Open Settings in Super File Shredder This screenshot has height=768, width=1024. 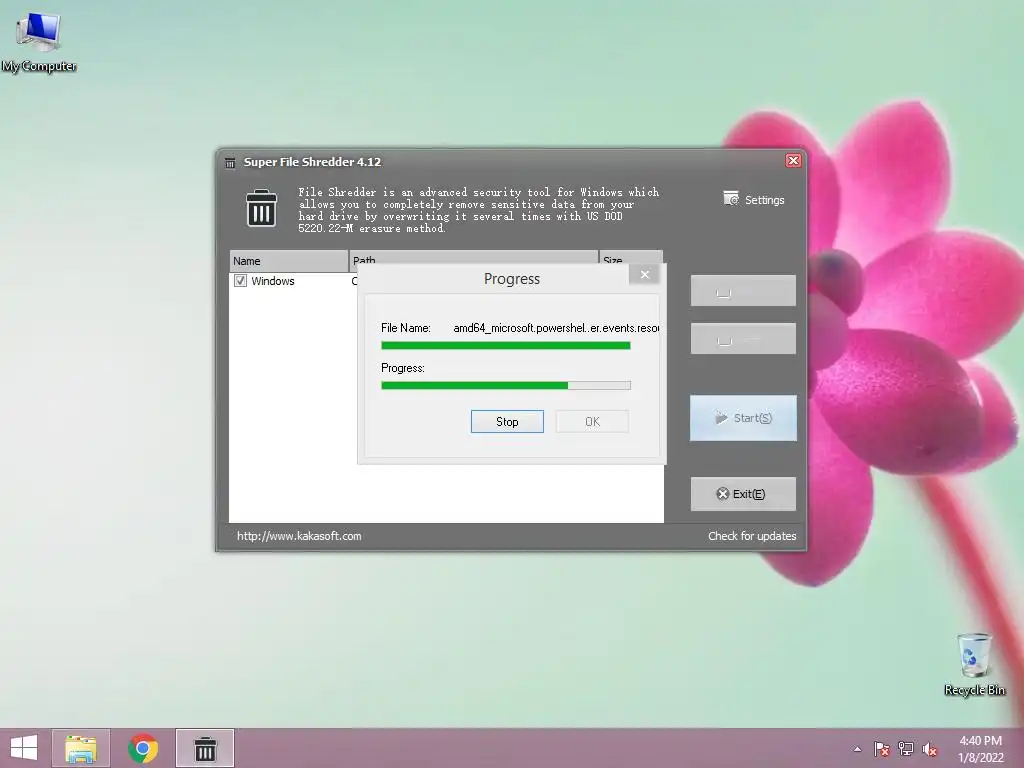pos(754,199)
